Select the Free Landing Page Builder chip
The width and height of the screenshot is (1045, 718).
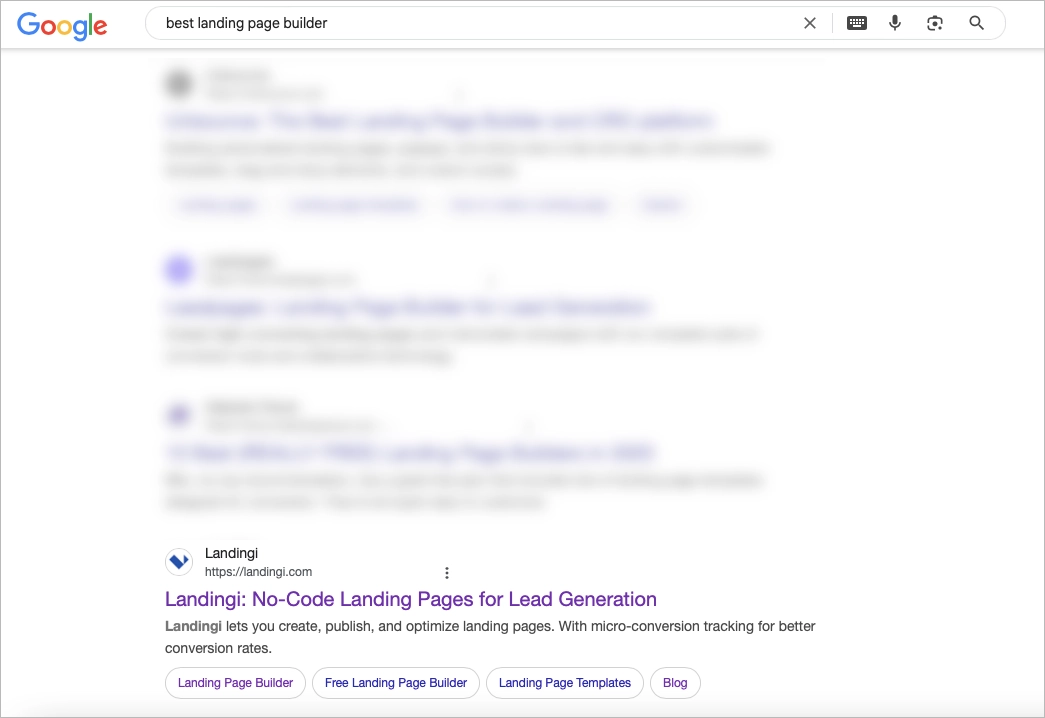click(x=395, y=683)
